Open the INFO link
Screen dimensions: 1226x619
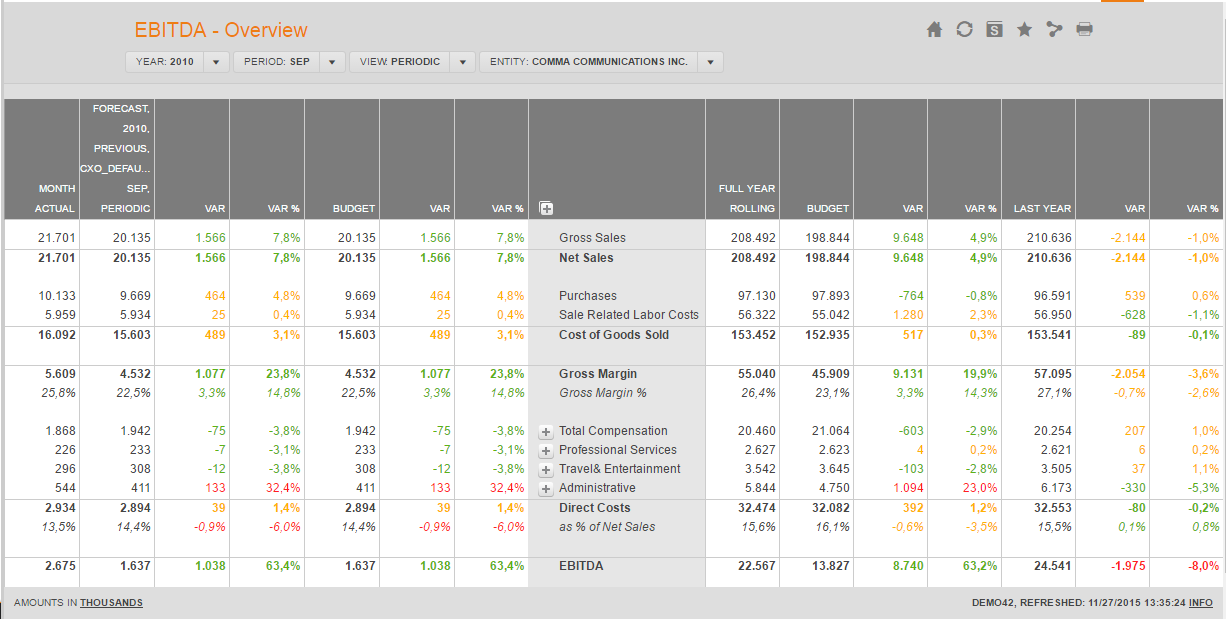coord(1200,603)
